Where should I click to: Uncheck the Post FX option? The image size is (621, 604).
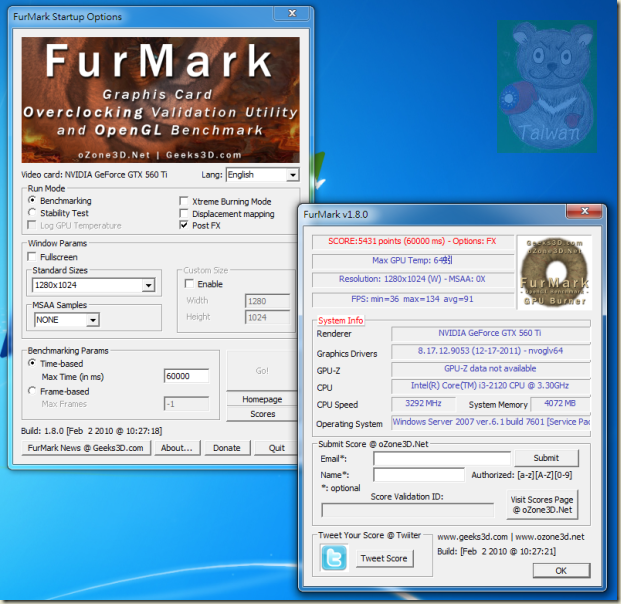pos(184,225)
